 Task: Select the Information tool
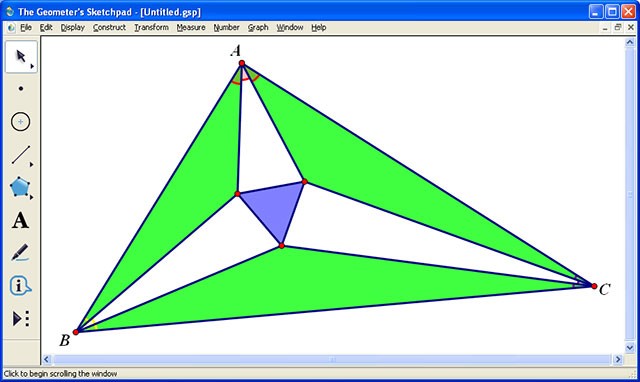click(20, 285)
